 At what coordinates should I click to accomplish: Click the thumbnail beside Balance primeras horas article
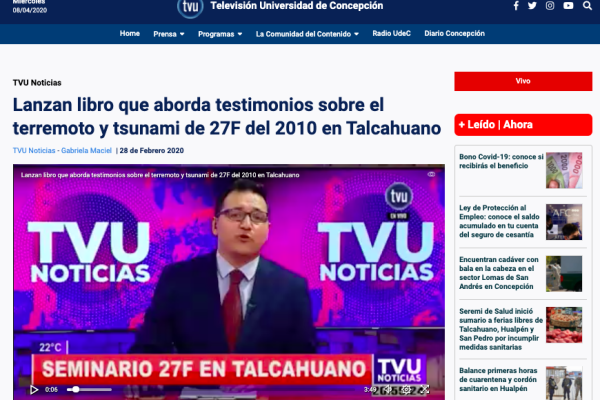point(564,383)
